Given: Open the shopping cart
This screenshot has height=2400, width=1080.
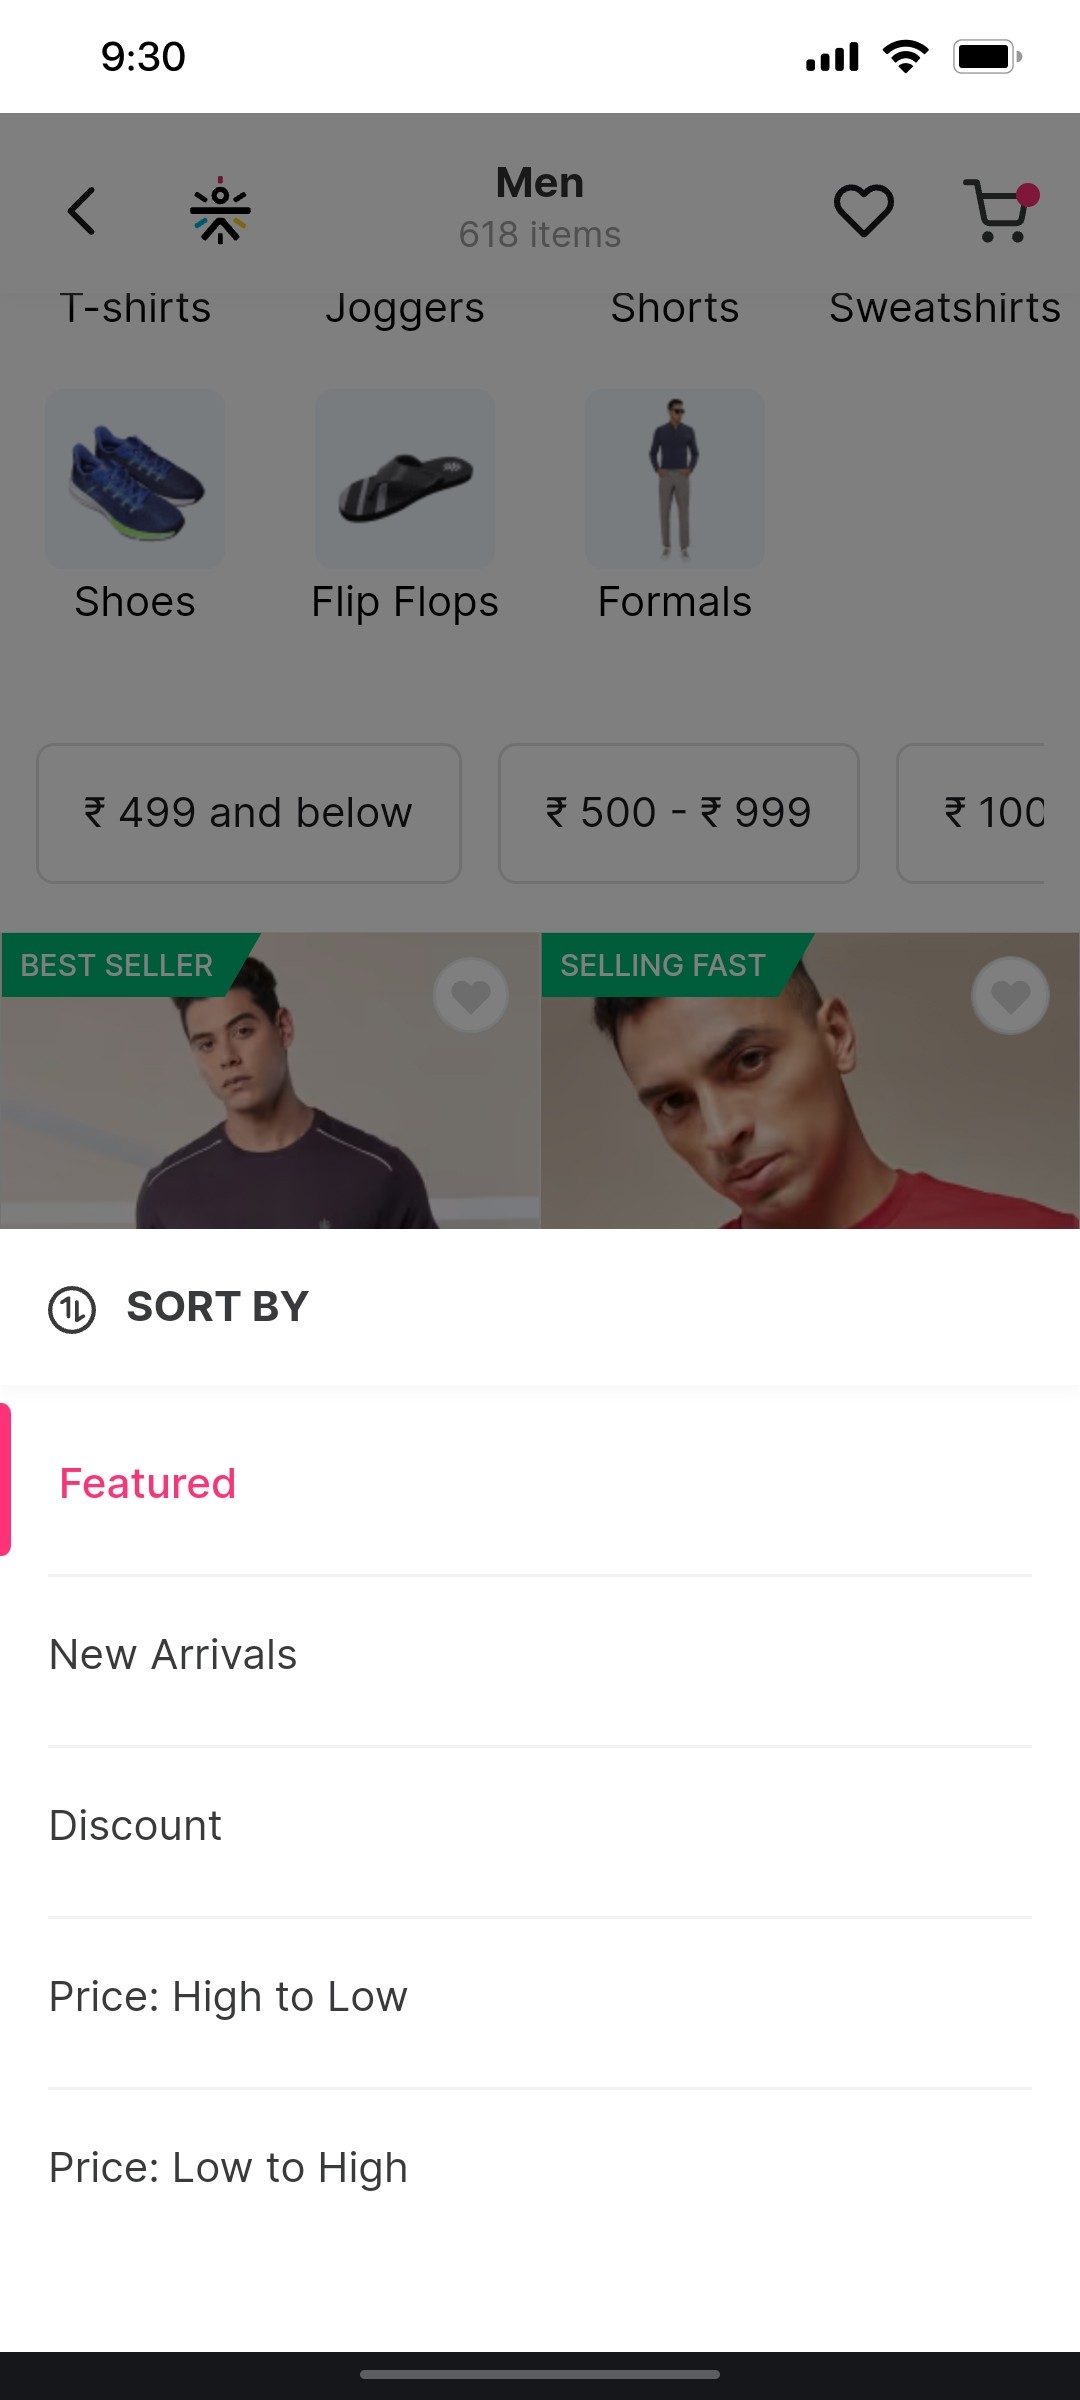Looking at the screenshot, I should [999, 211].
